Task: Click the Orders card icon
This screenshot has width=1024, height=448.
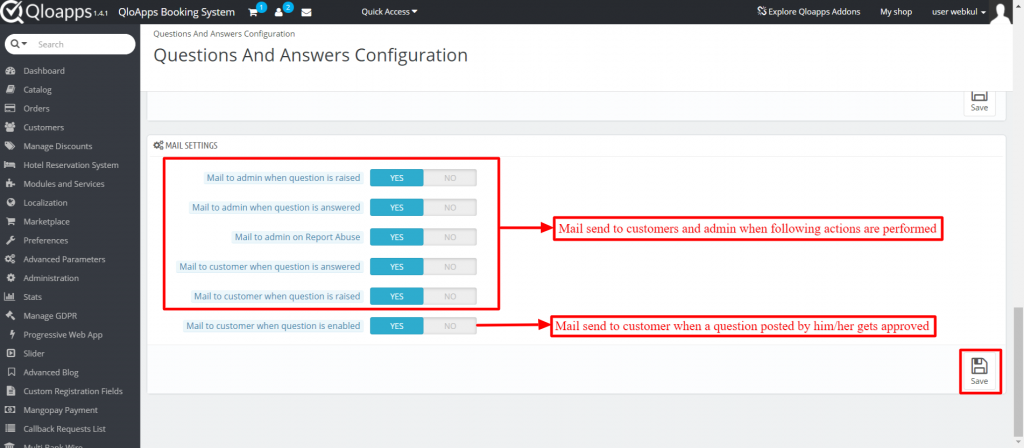Action: click(10, 108)
